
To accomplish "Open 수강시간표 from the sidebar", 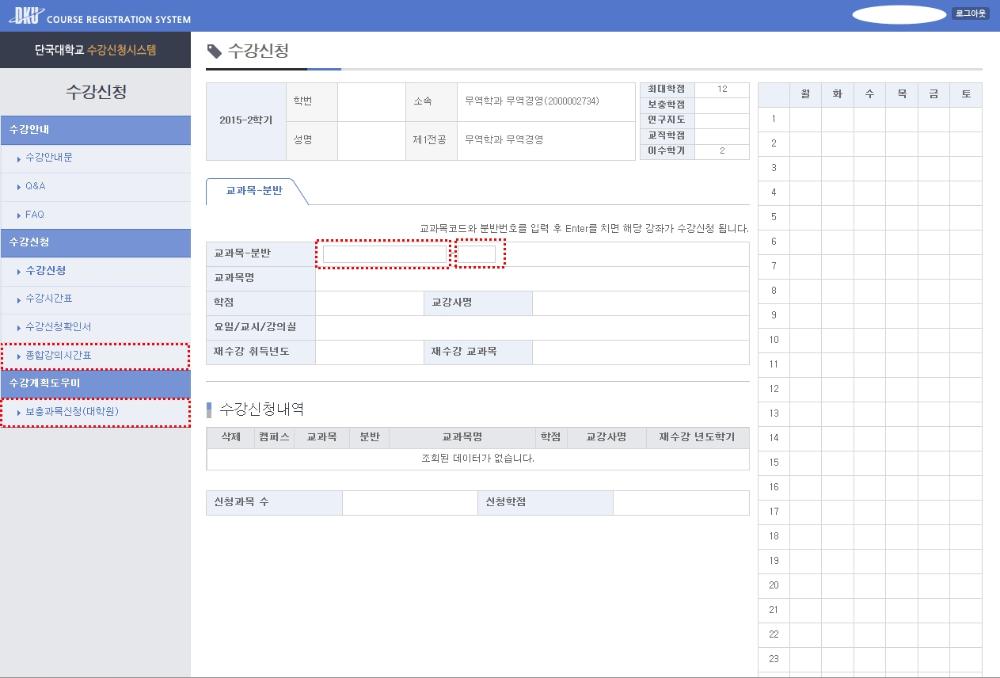I will pos(49,299).
